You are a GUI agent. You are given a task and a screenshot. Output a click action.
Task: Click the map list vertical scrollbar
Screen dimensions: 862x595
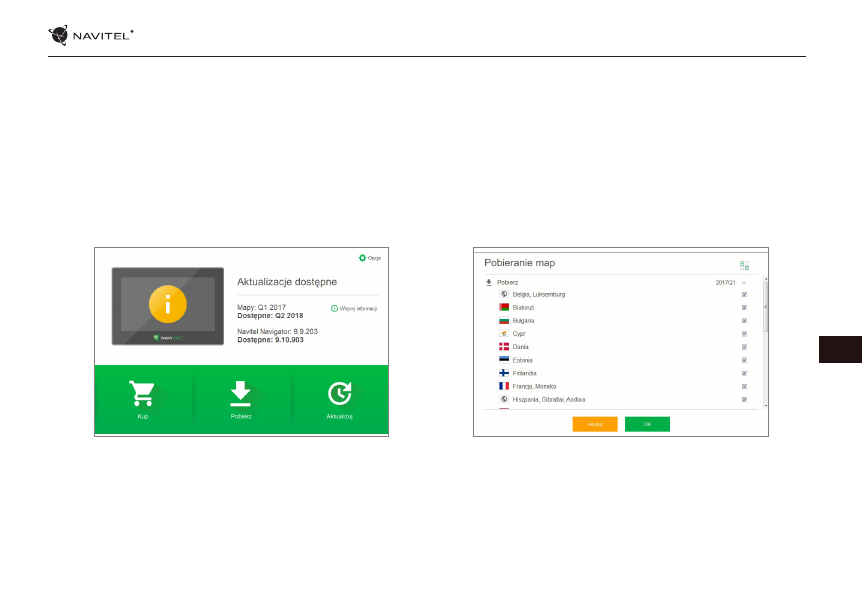[765, 310]
